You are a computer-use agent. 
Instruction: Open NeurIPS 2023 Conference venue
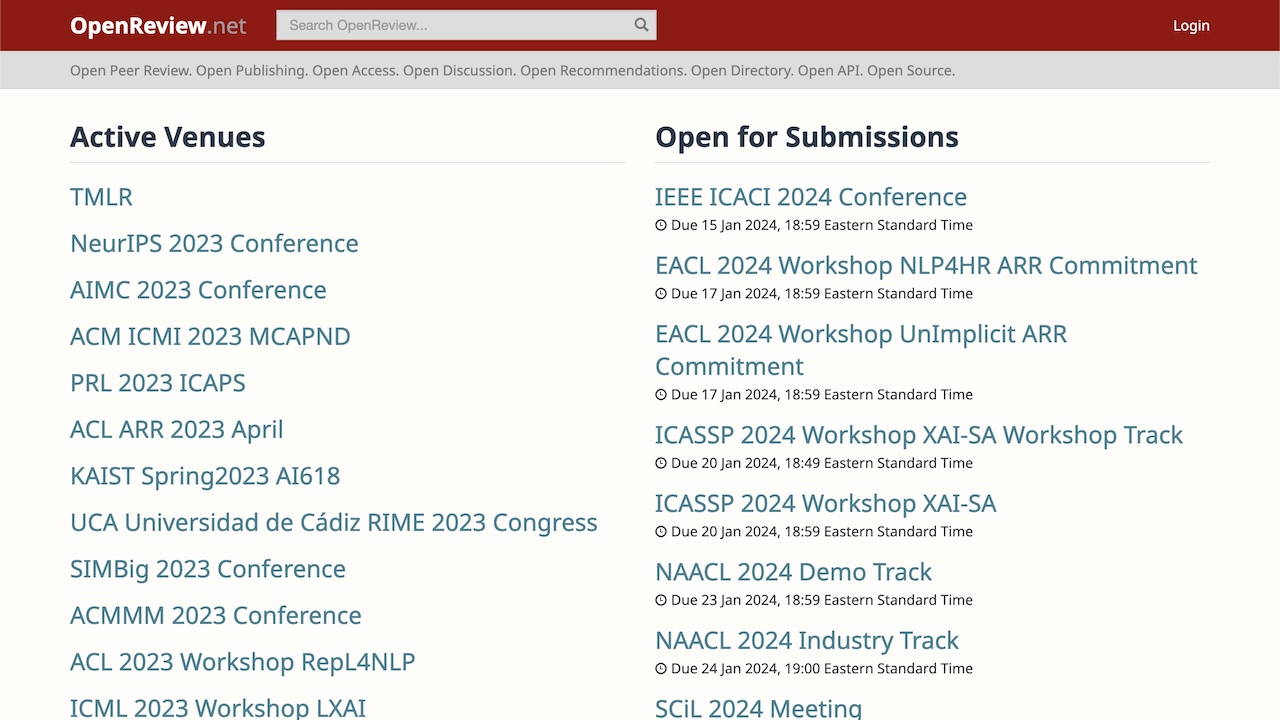pyautogui.click(x=214, y=243)
